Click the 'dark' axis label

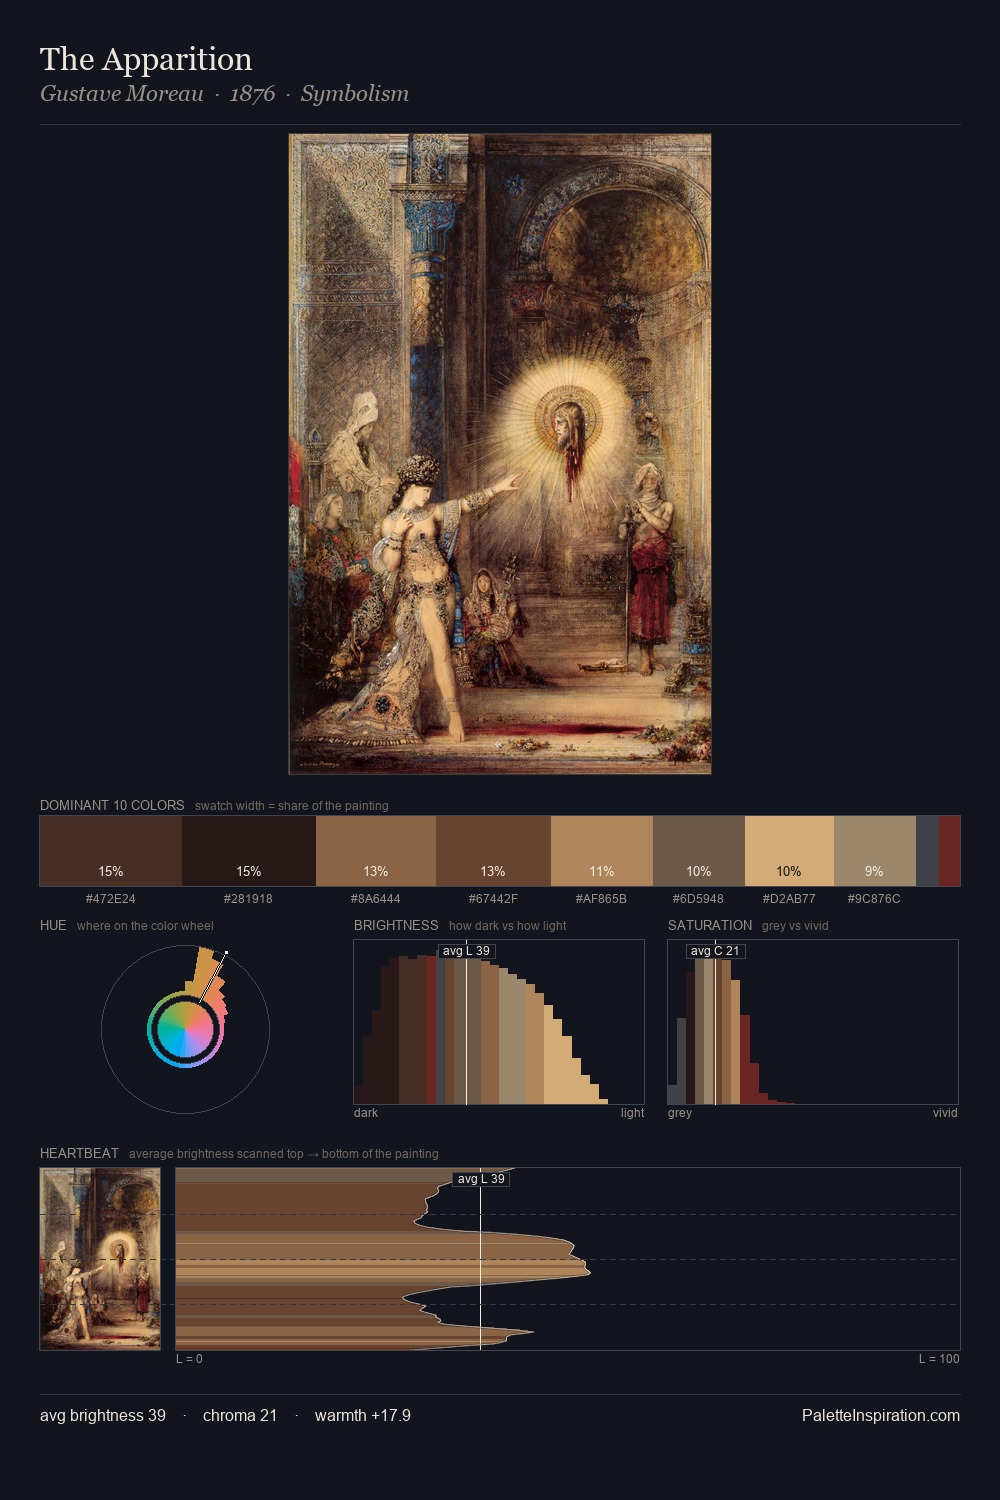point(366,1113)
